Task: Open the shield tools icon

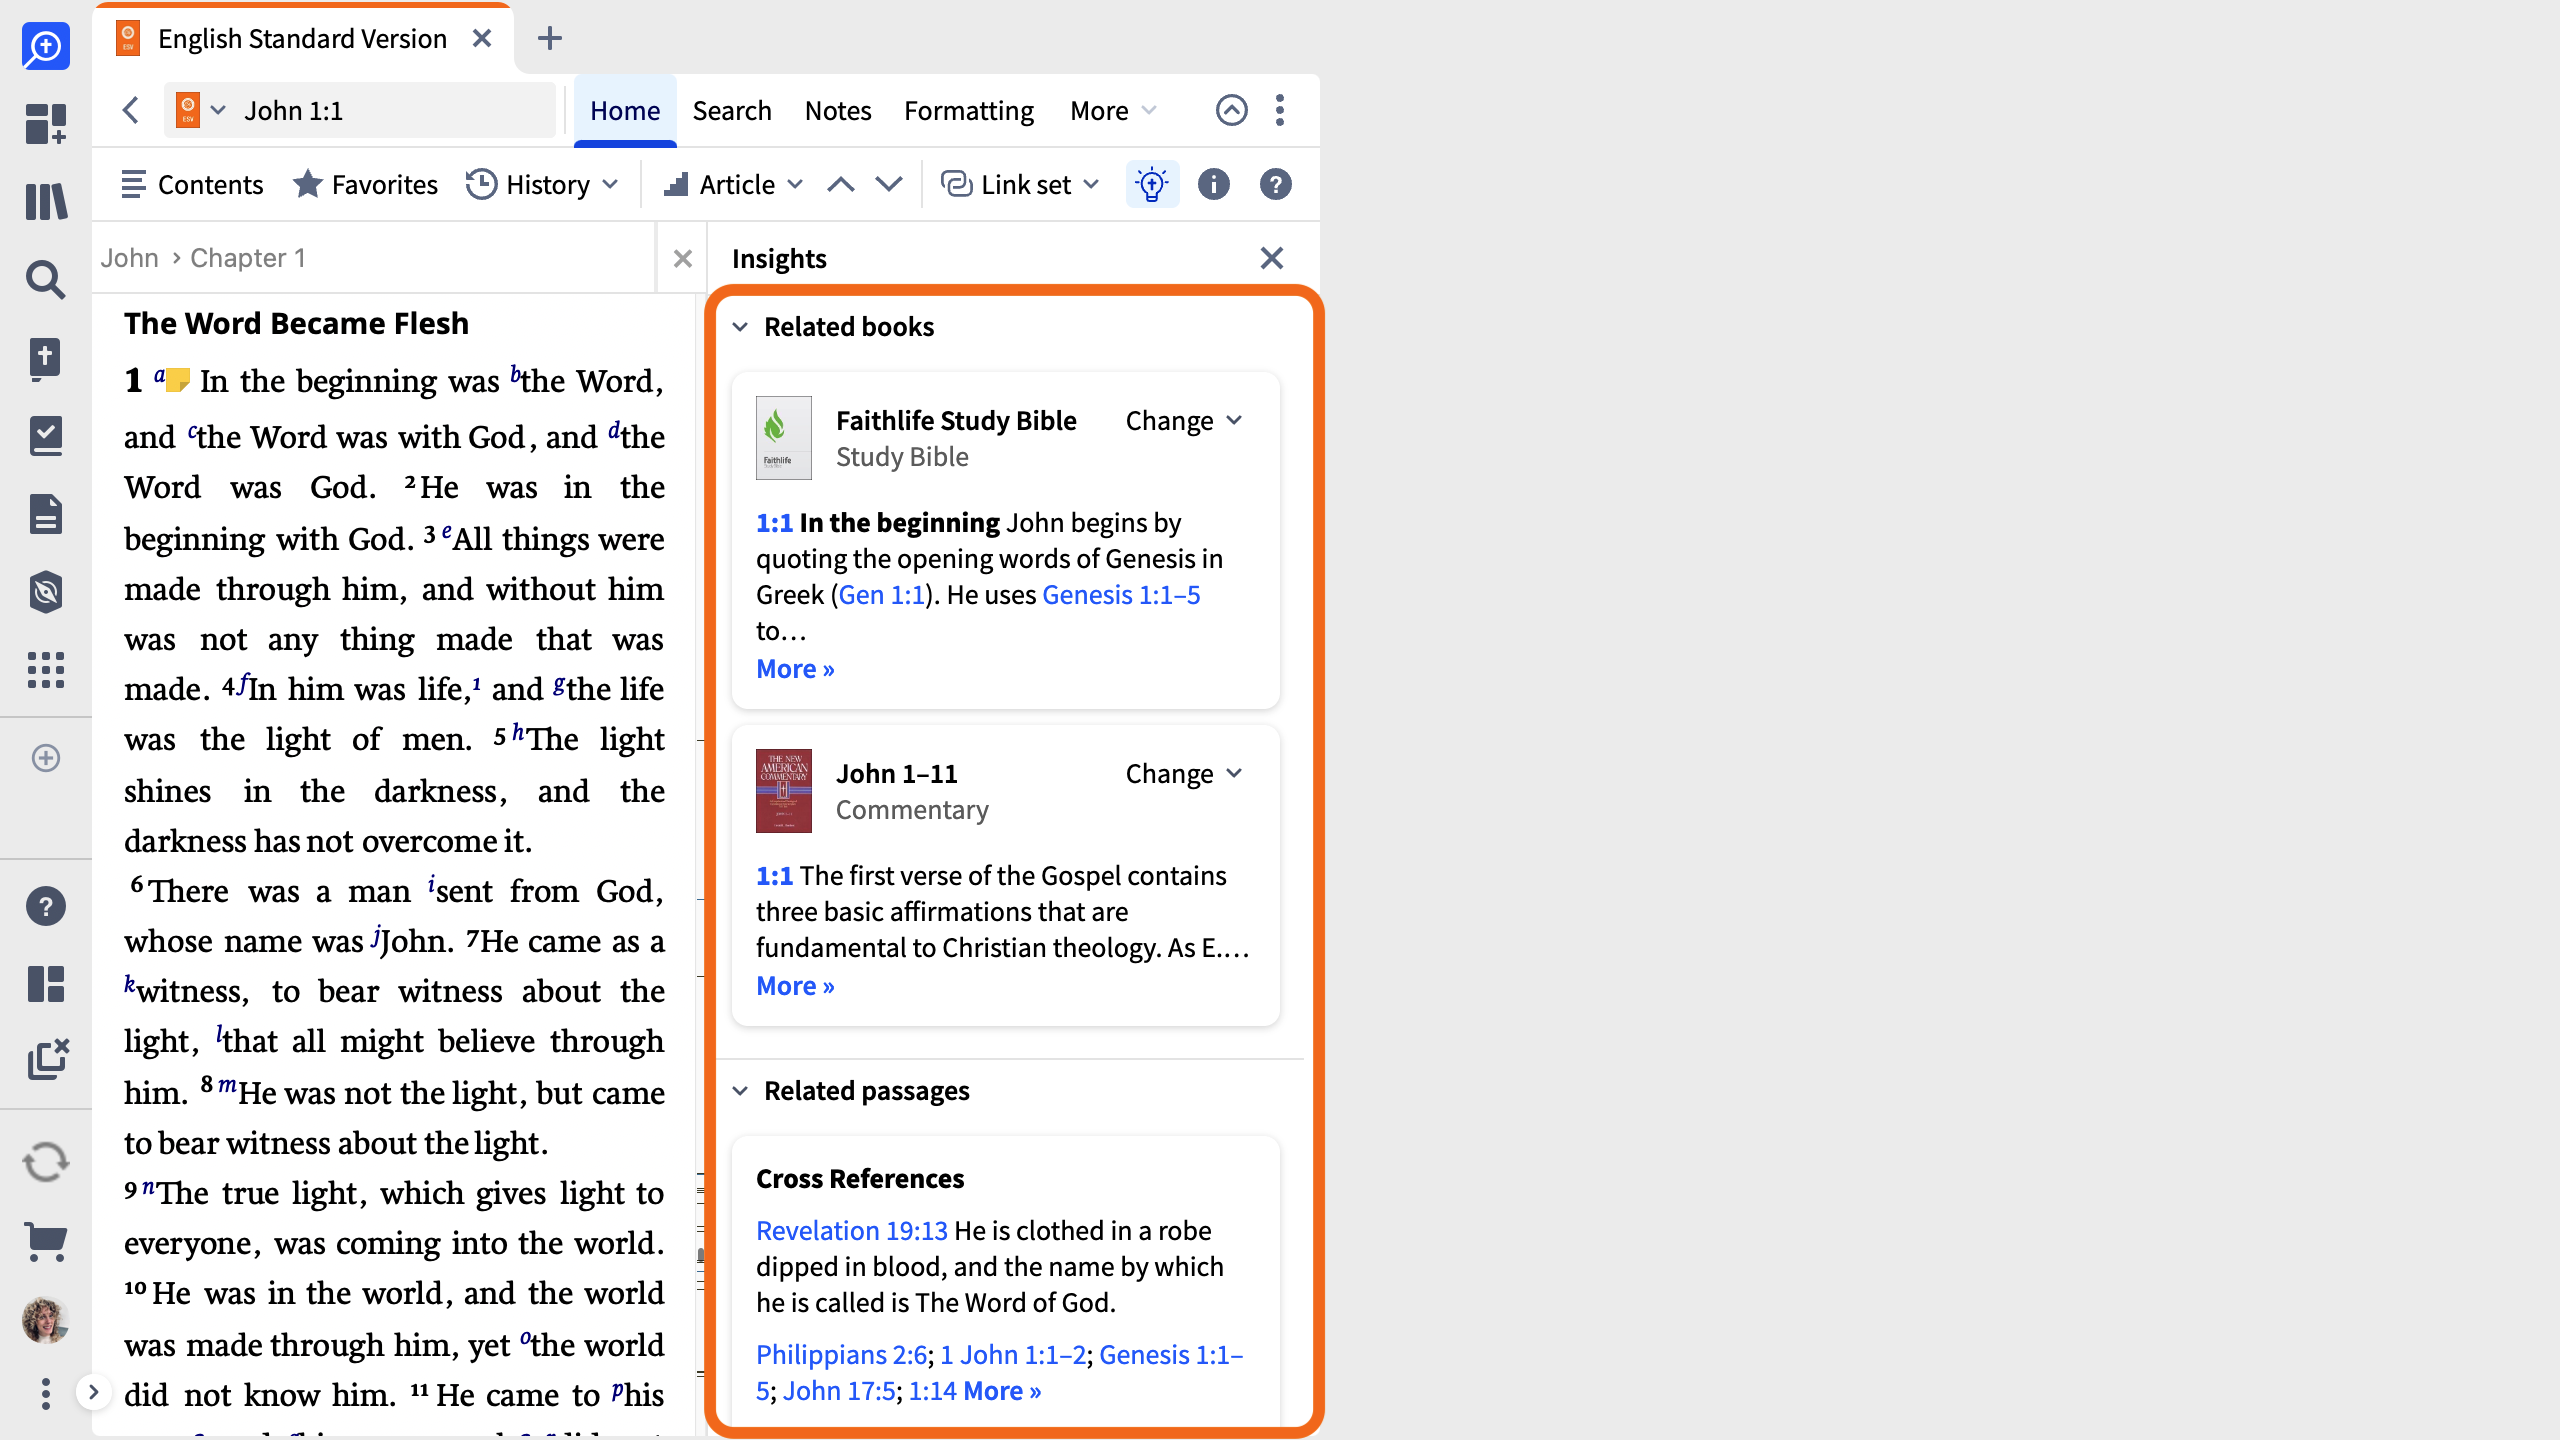Action: pos(46,592)
